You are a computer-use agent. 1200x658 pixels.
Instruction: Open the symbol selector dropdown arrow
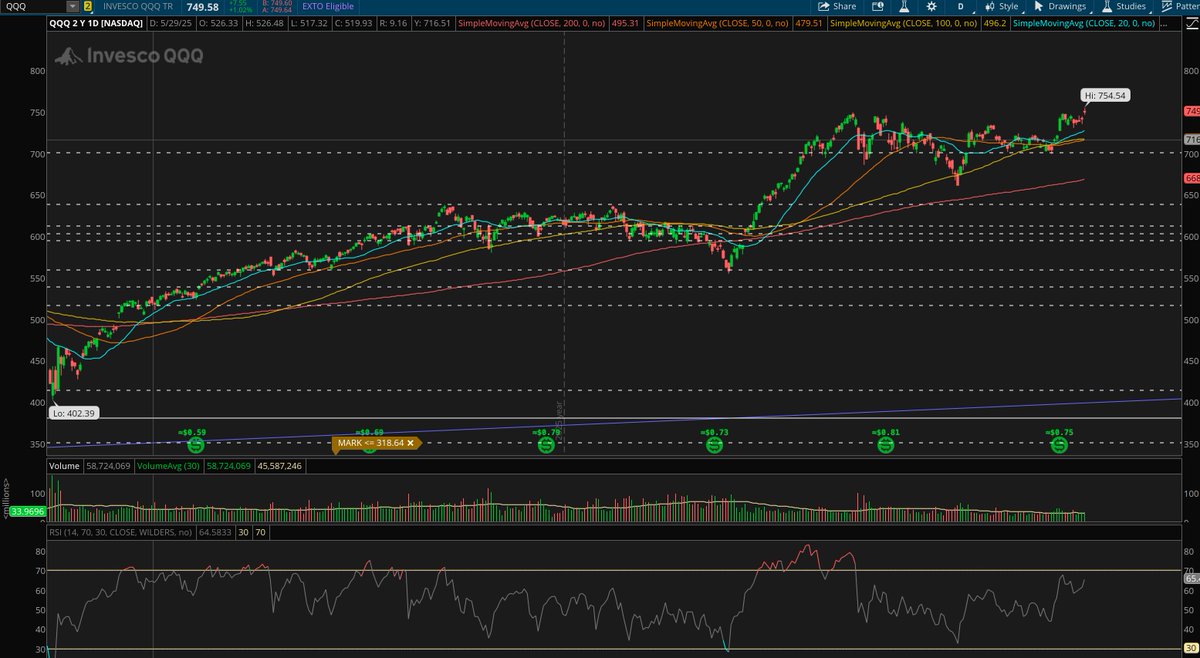(x=72, y=6)
